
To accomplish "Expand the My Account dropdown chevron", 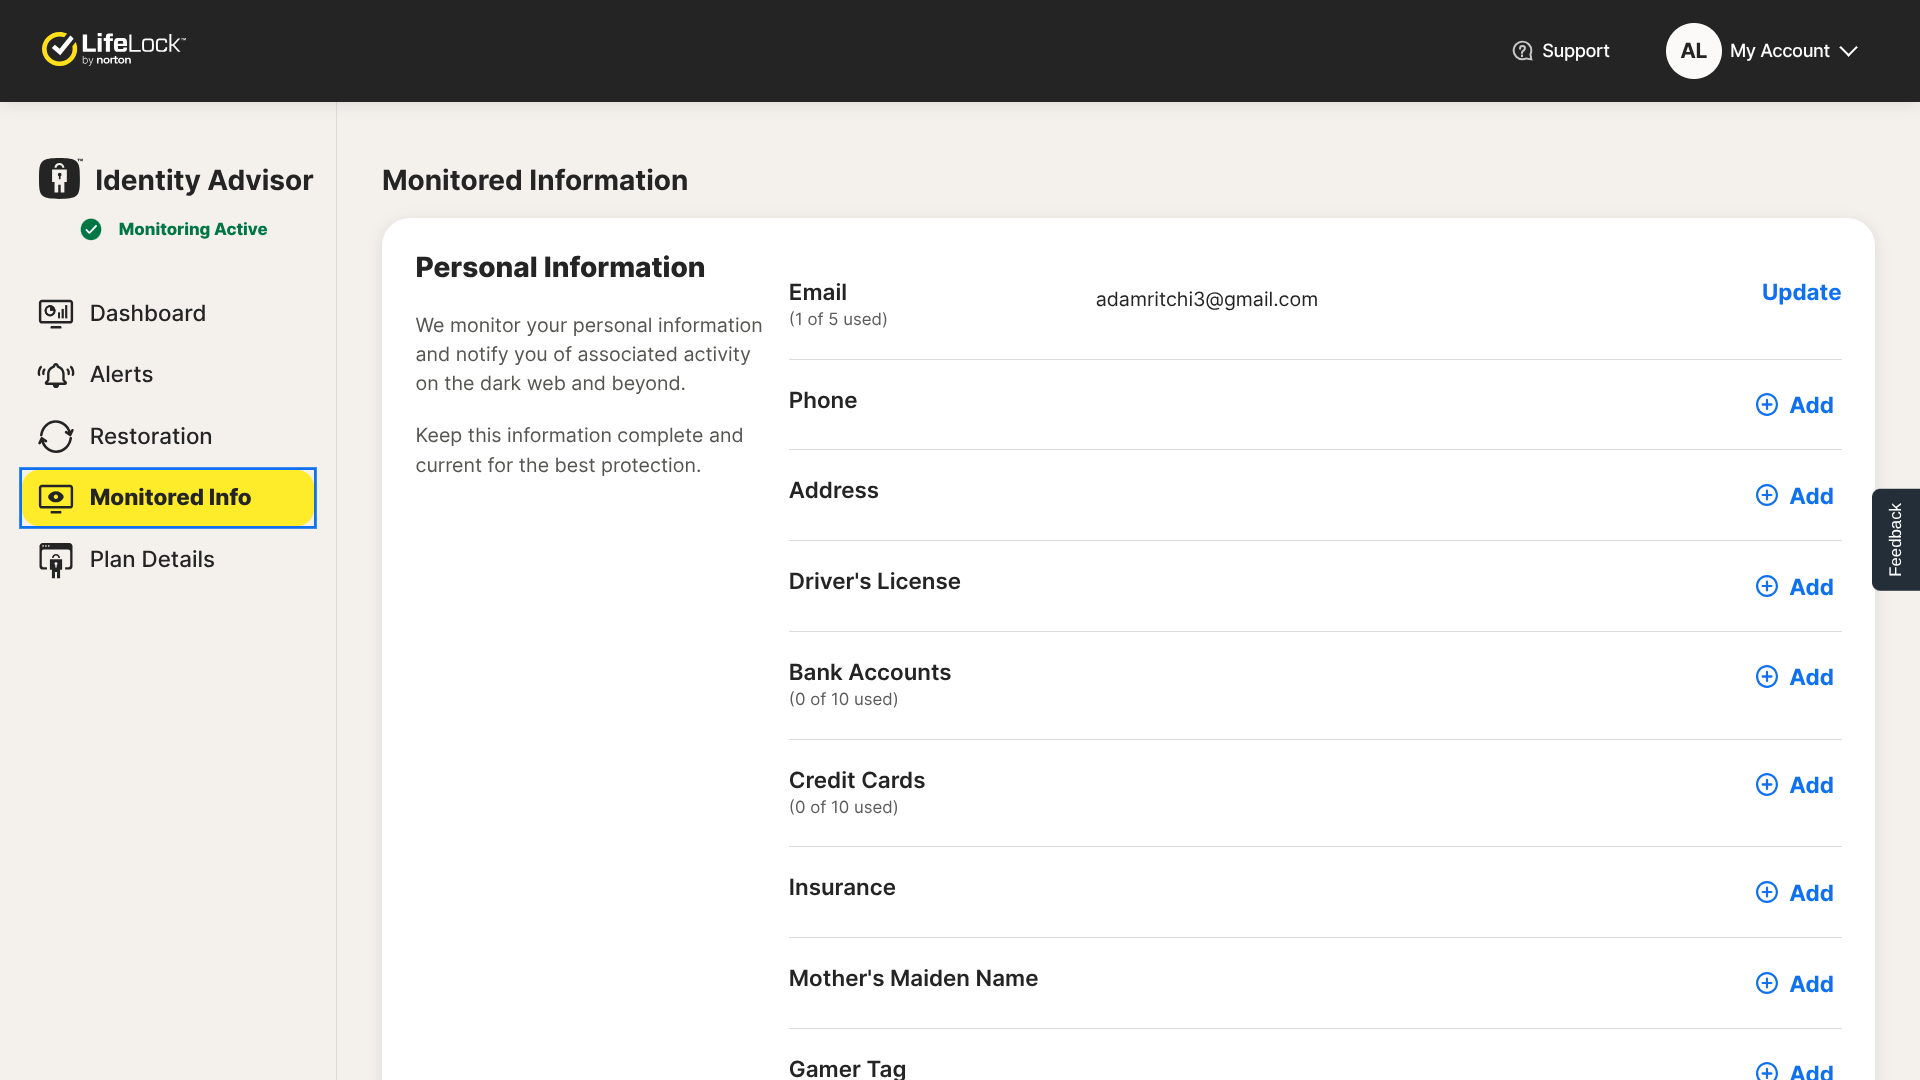I will [x=1848, y=51].
